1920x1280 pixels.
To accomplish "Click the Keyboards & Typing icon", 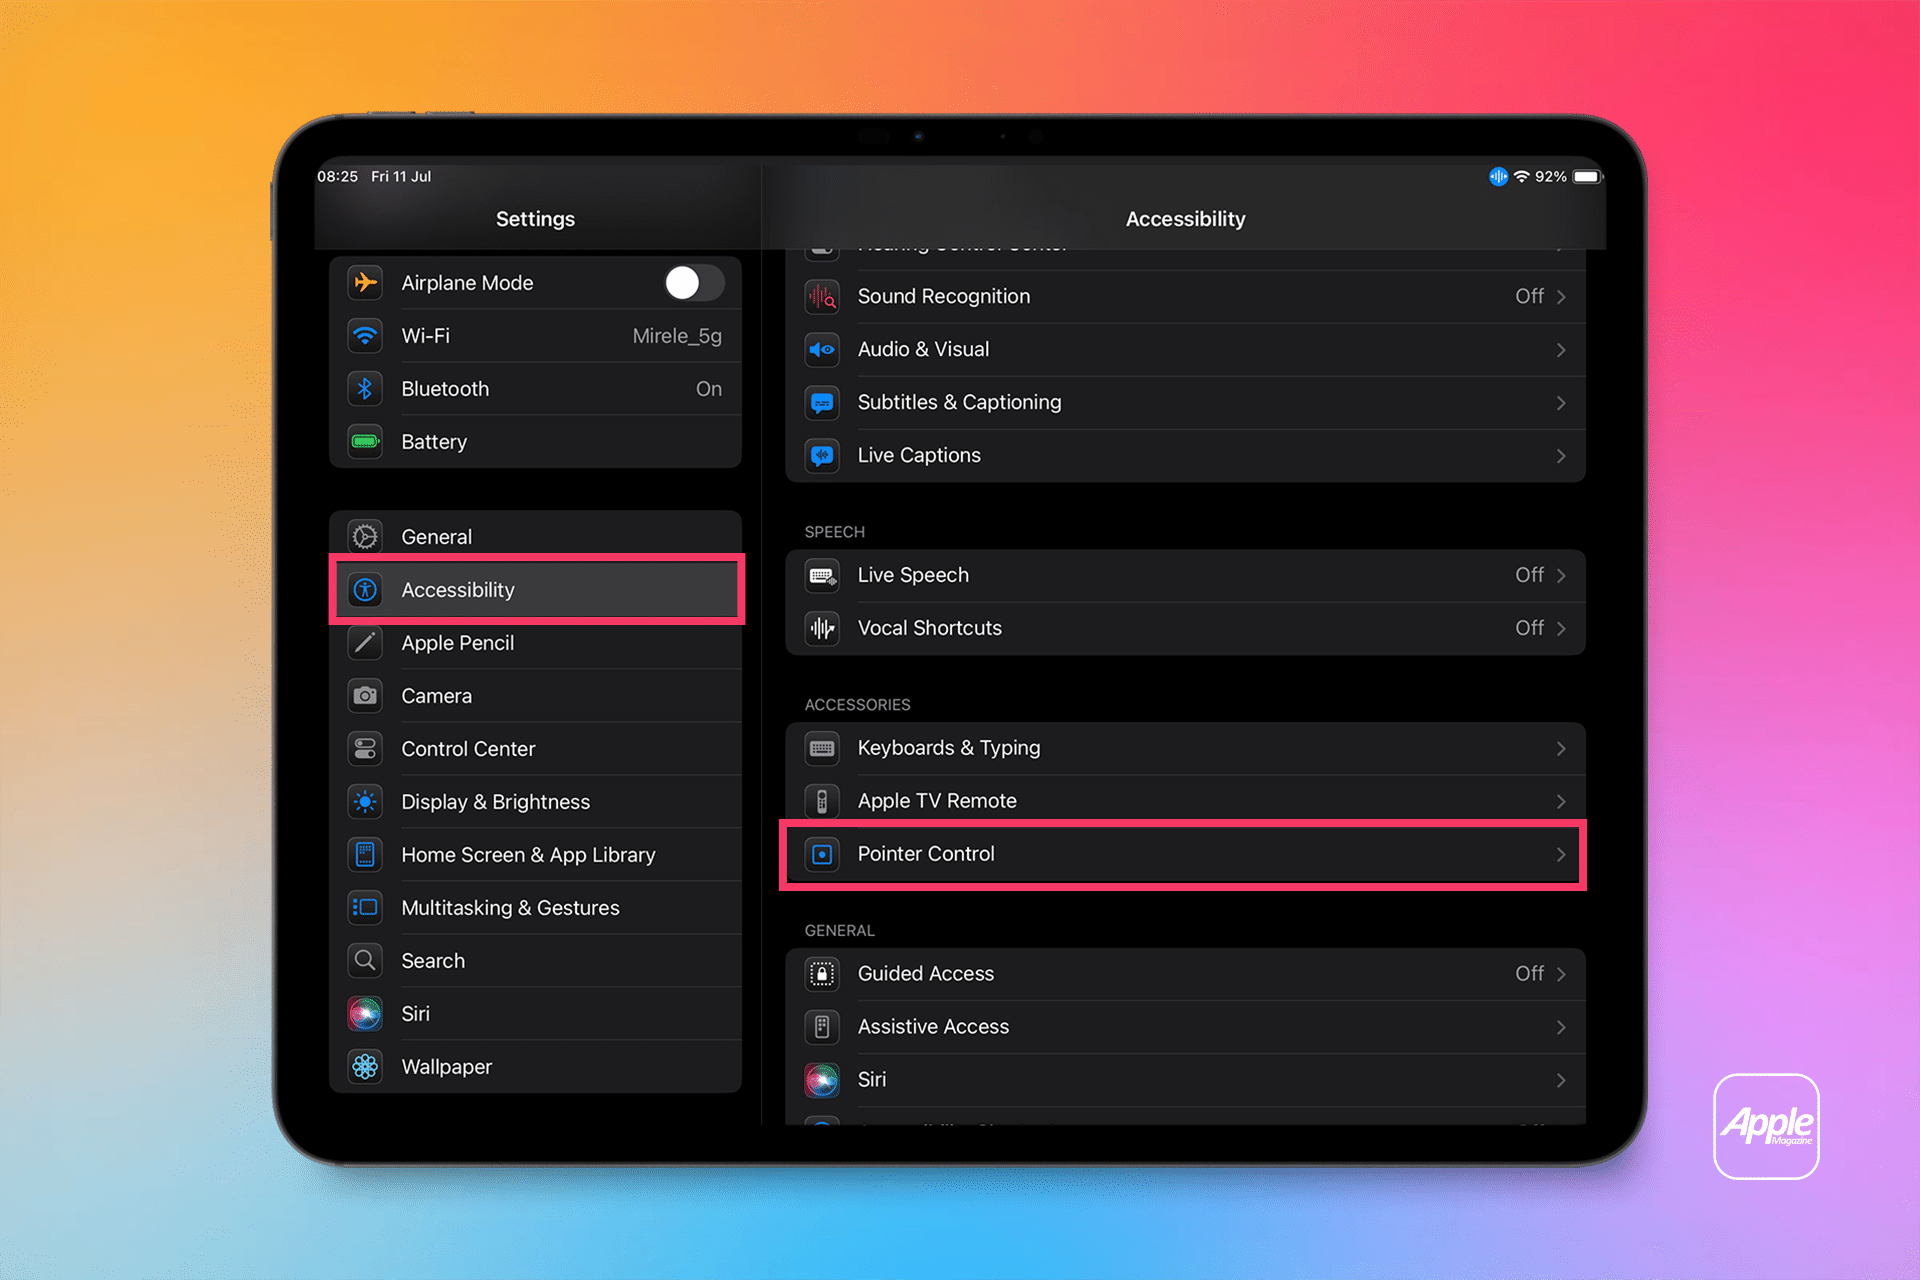I will [822, 749].
